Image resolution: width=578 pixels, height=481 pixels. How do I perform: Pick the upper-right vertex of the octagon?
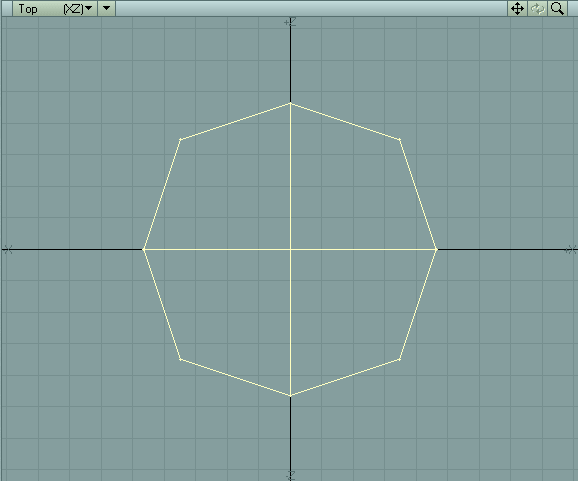pyautogui.click(x=400, y=139)
